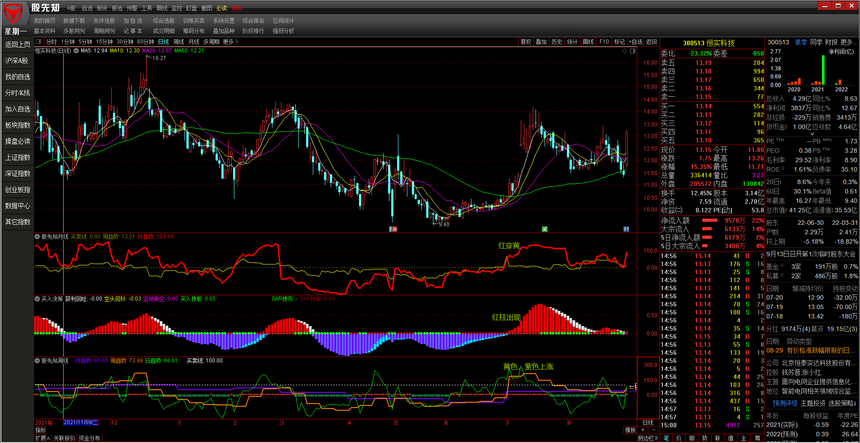Viewport: 860px width, 443px height.
Task: Click 标记 chart toolbar button
Action: coord(619,42)
